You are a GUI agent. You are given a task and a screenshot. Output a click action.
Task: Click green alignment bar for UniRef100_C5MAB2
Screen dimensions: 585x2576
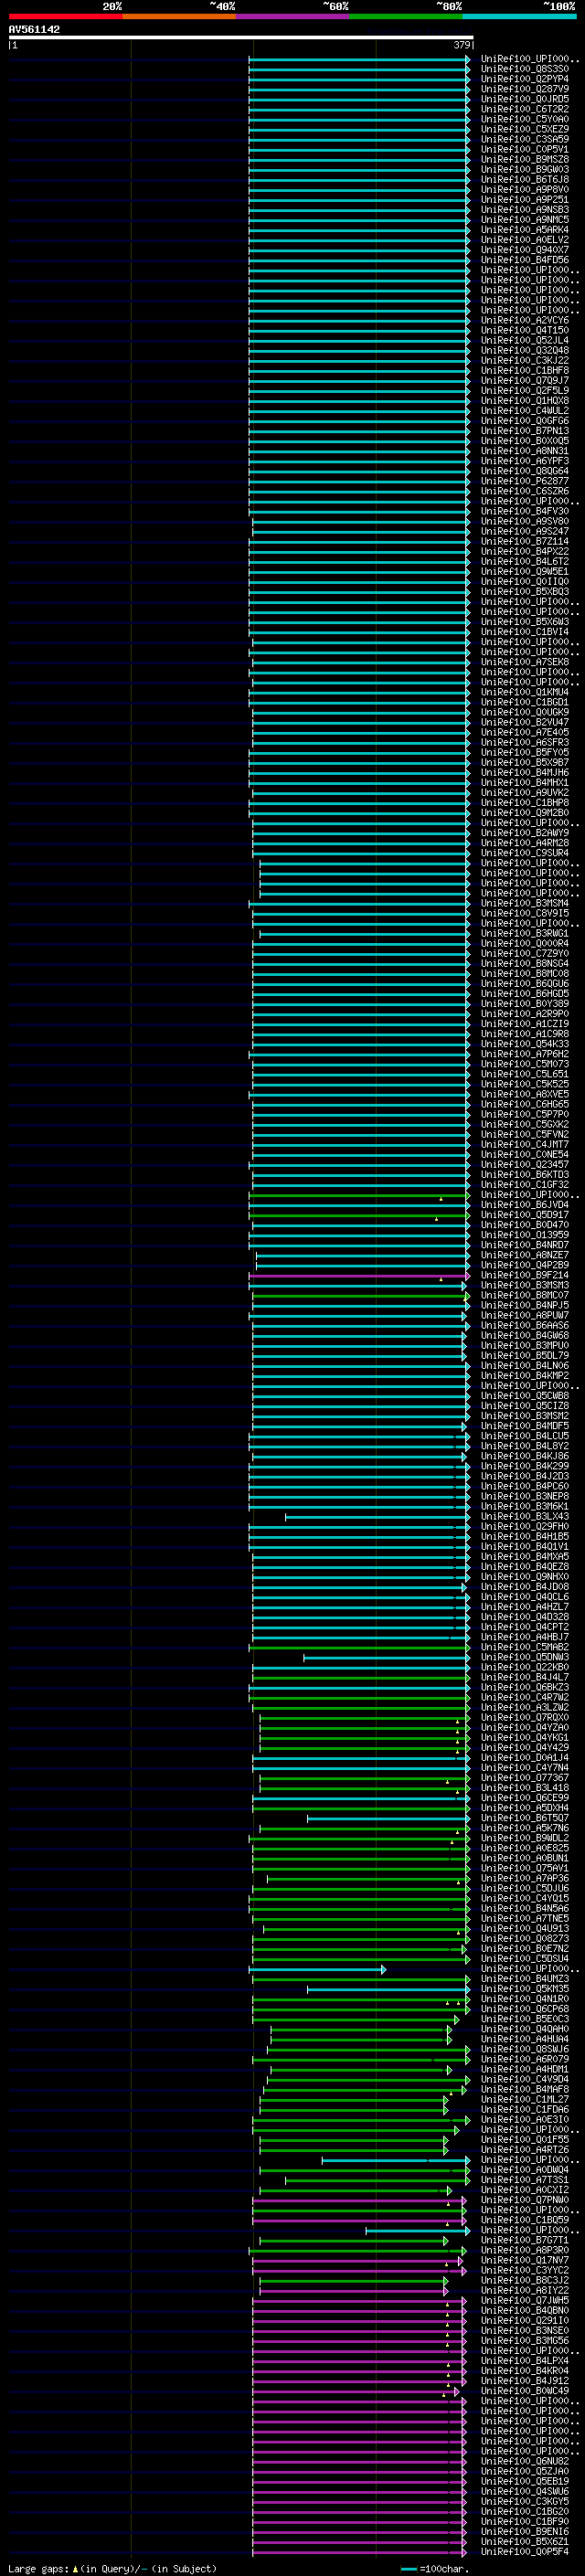(x=359, y=1647)
